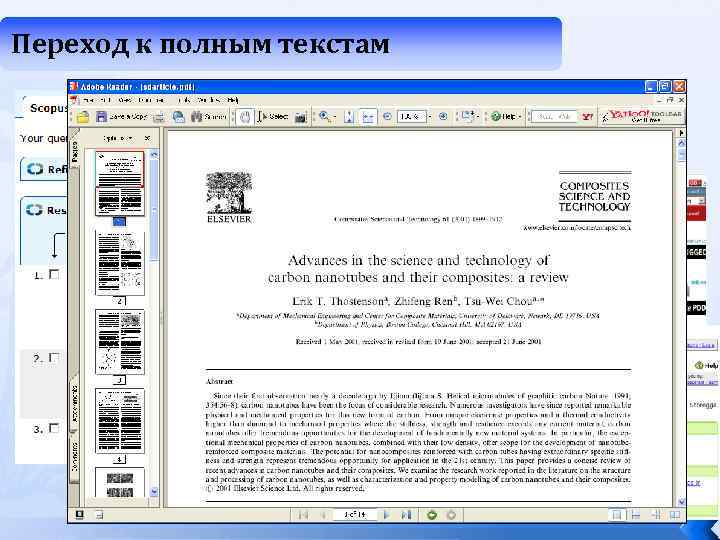Click the Fit Page icon
The width and height of the screenshot is (720, 540).
coord(349,117)
